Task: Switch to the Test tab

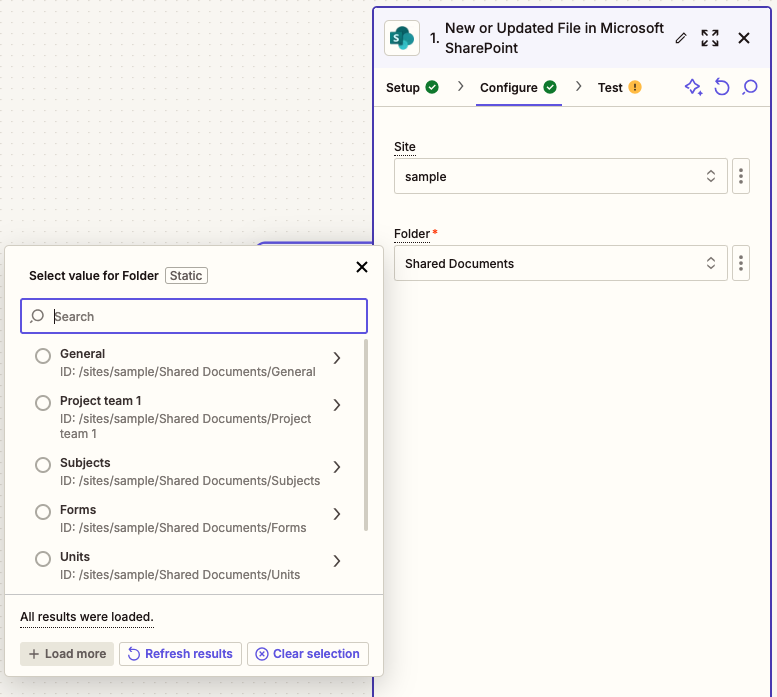Action: point(619,88)
